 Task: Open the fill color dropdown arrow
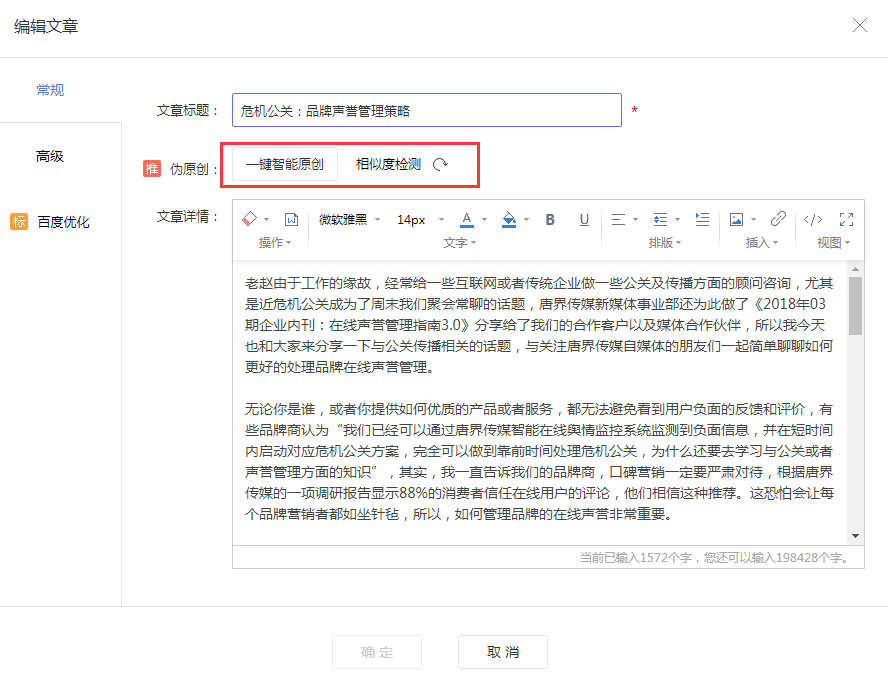click(x=526, y=220)
